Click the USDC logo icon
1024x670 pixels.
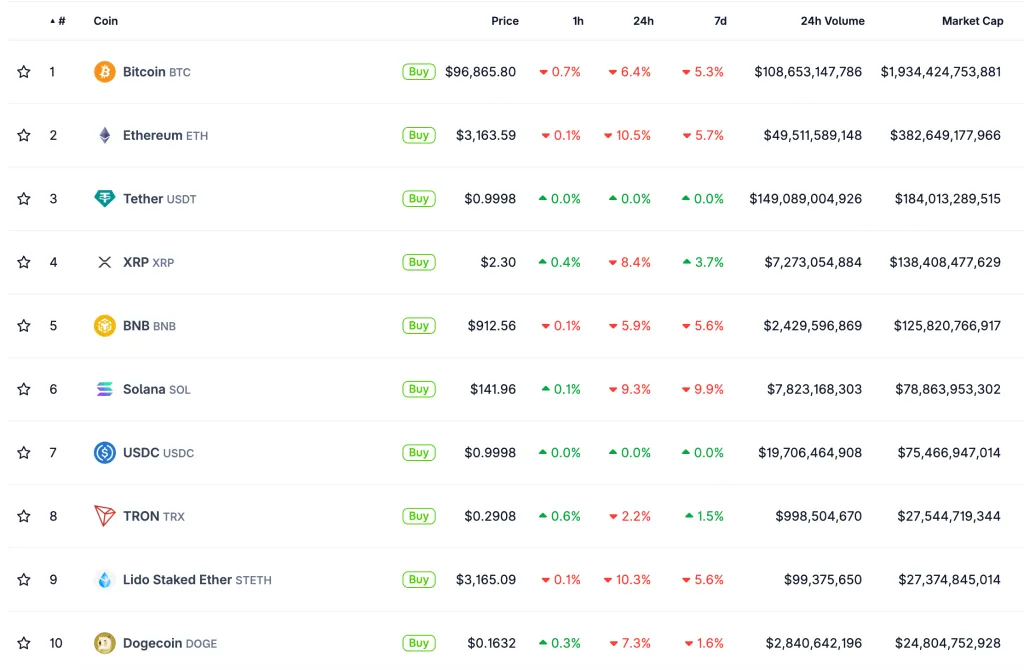(105, 453)
